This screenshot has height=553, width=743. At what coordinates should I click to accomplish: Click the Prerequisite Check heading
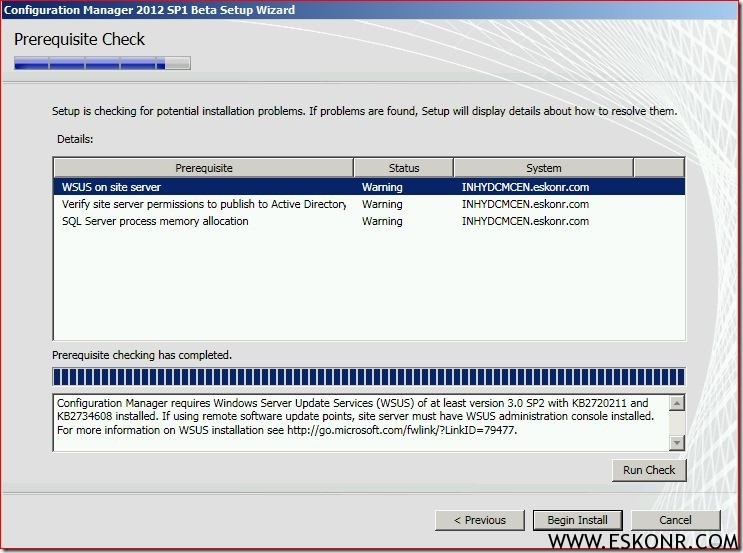point(79,39)
